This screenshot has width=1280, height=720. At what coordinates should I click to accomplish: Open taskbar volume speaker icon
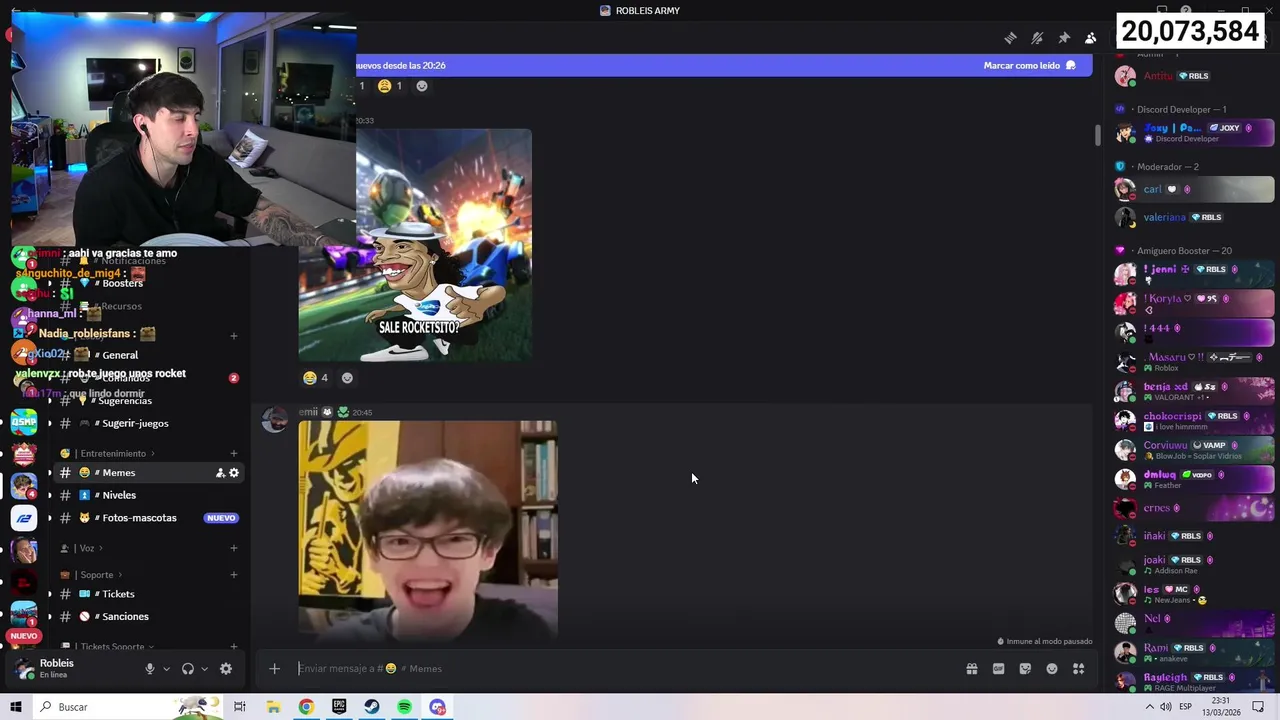click(1165, 707)
